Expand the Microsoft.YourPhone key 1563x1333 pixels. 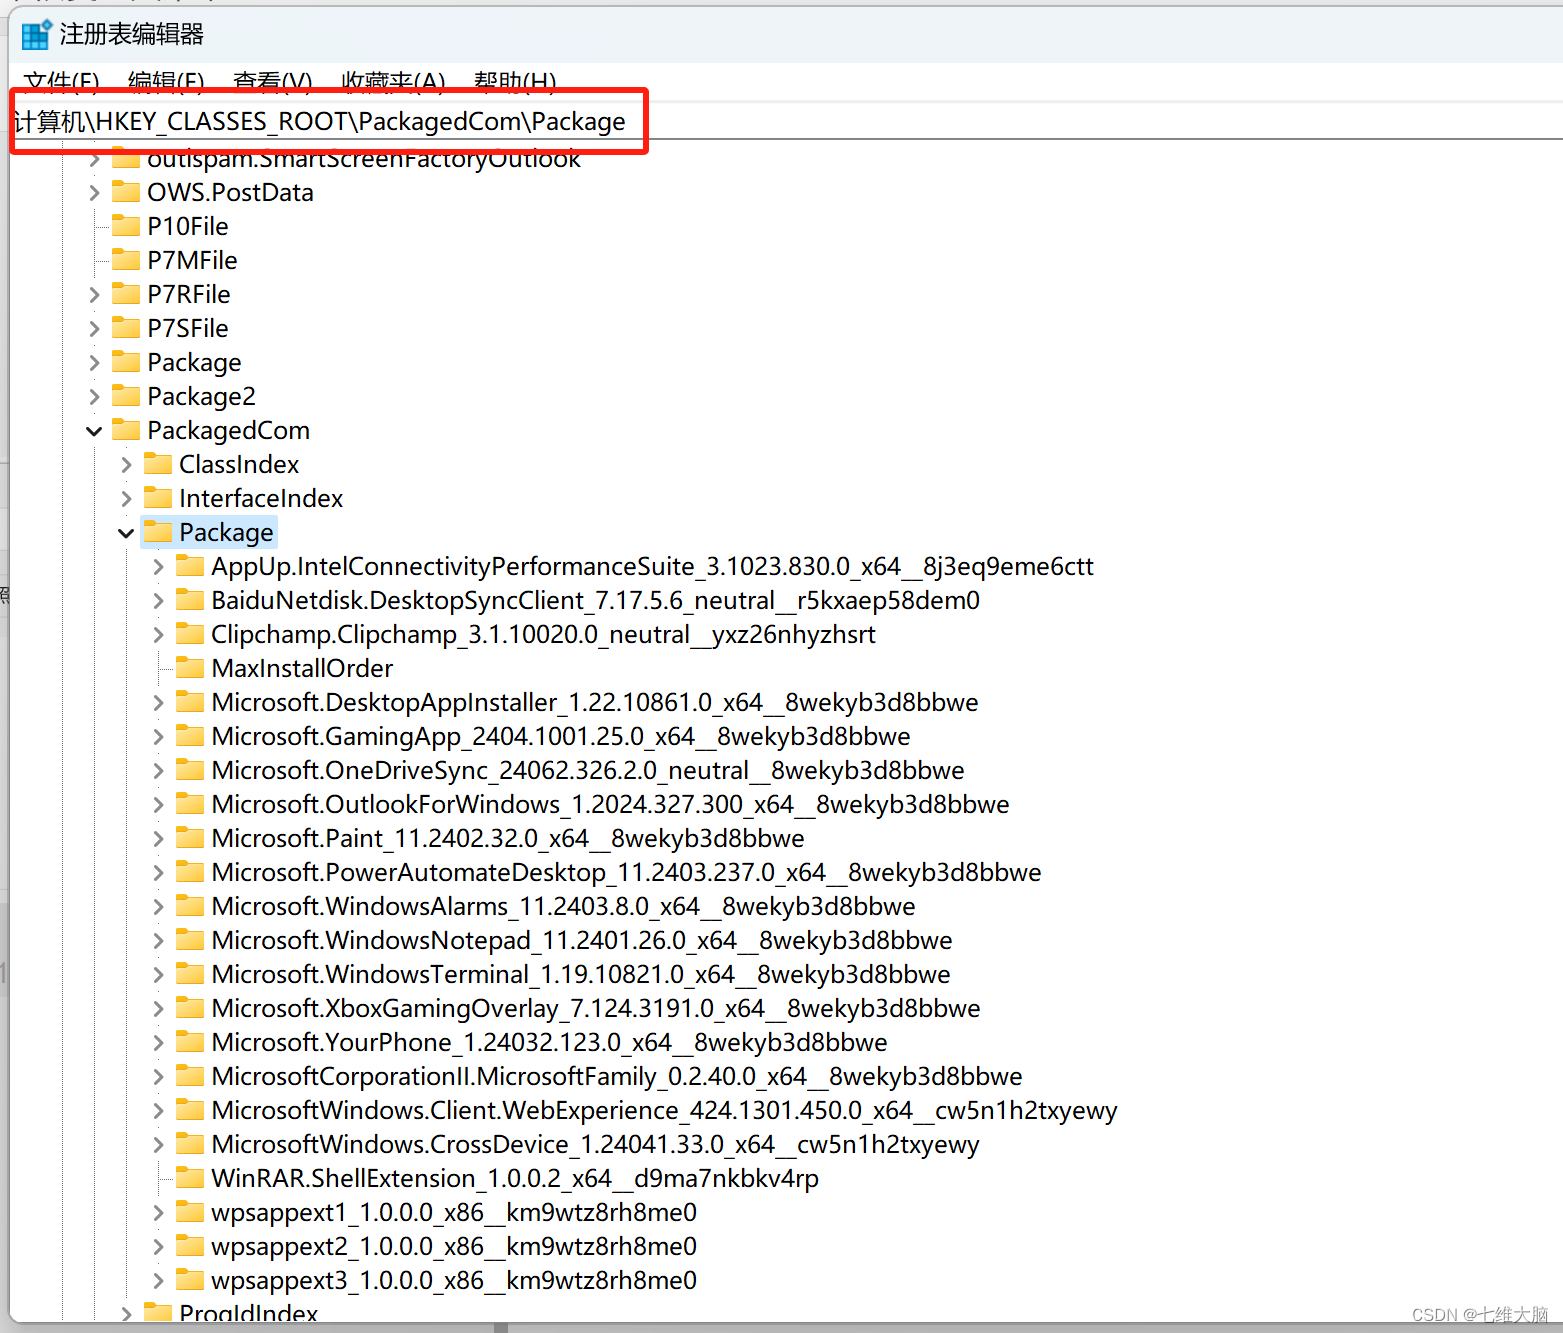(158, 1043)
